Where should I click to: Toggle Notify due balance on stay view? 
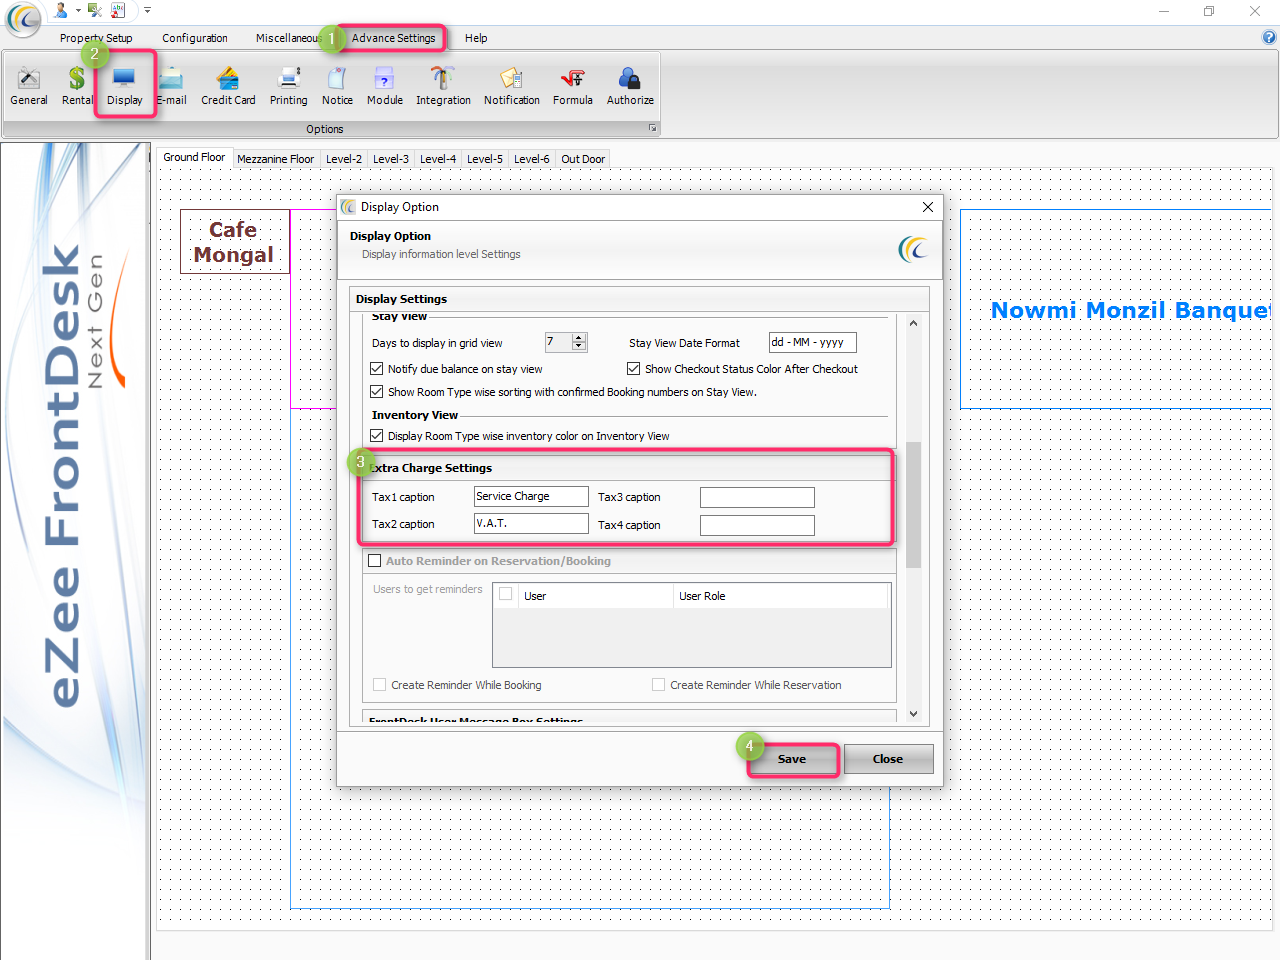377,369
